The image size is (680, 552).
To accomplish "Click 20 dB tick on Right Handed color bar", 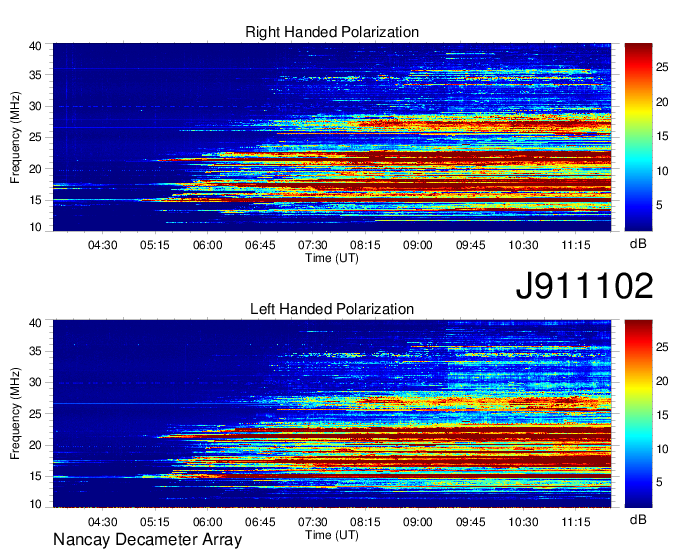I will (662, 102).
